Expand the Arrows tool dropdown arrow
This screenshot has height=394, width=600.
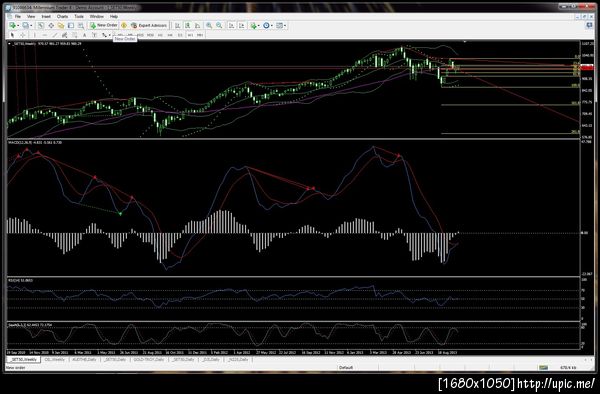click(109, 35)
